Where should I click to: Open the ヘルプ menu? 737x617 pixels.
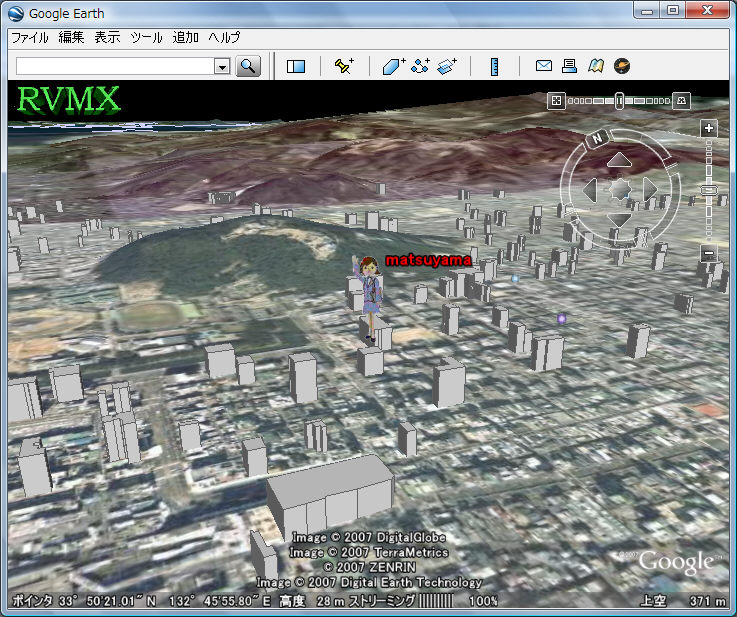pos(224,37)
